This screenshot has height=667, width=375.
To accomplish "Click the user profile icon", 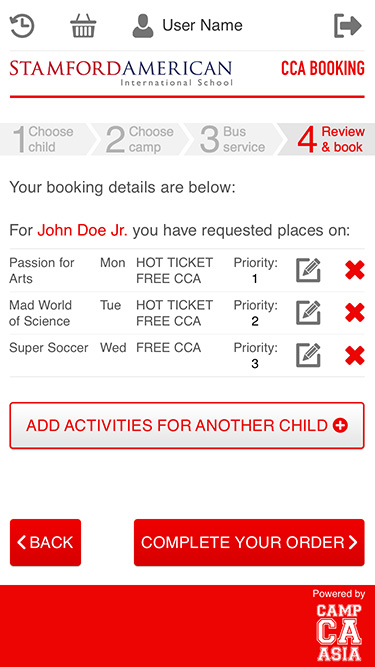I will coord(143,26).
